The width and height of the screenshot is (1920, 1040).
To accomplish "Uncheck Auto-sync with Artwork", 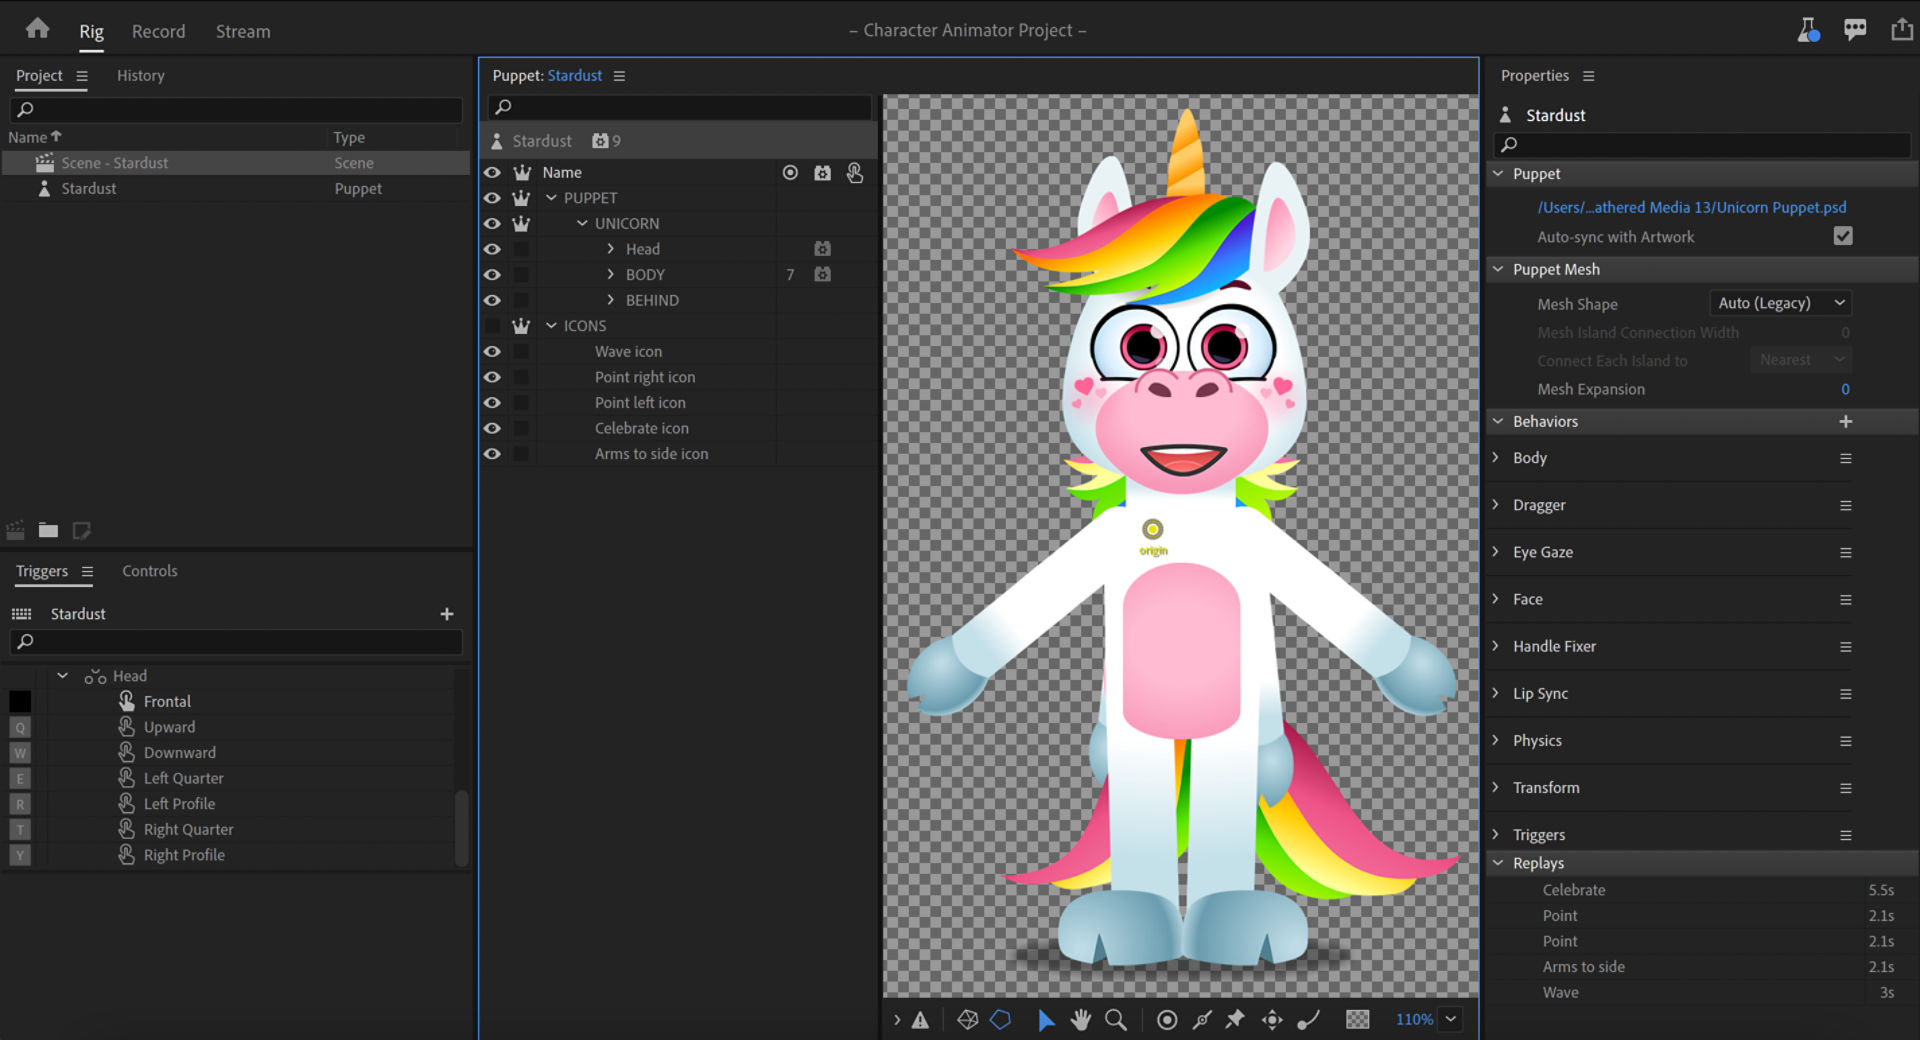I will [x=1842, y=236].
